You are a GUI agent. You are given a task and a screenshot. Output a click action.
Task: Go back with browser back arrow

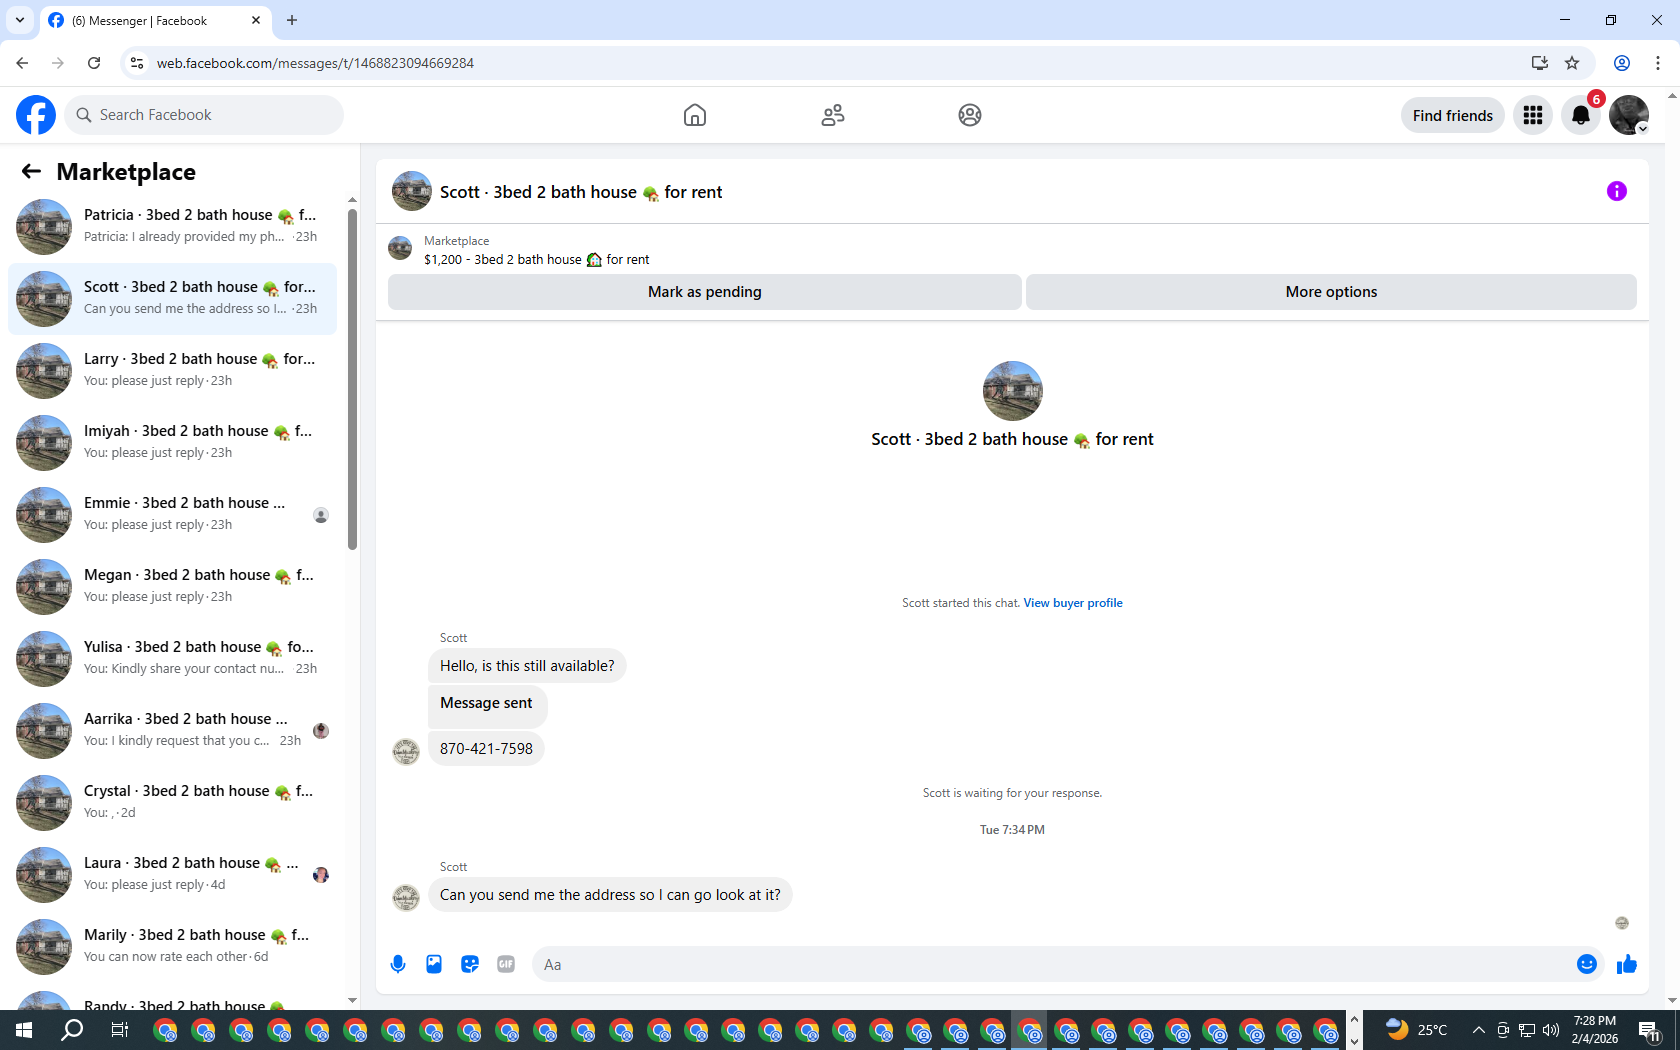click(x=22, y=63)
